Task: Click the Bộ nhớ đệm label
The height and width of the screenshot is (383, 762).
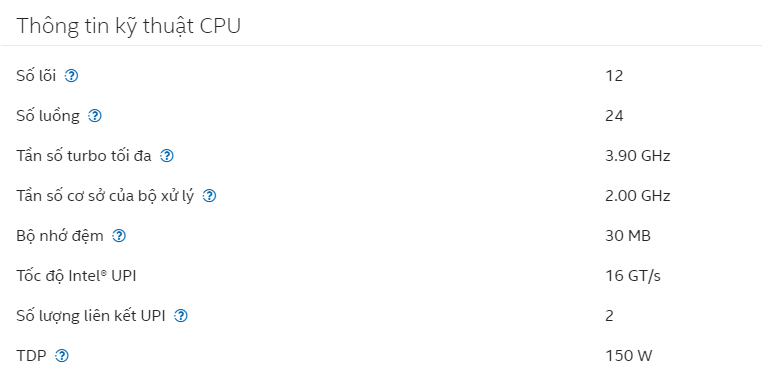Action: tap(60, 236)
